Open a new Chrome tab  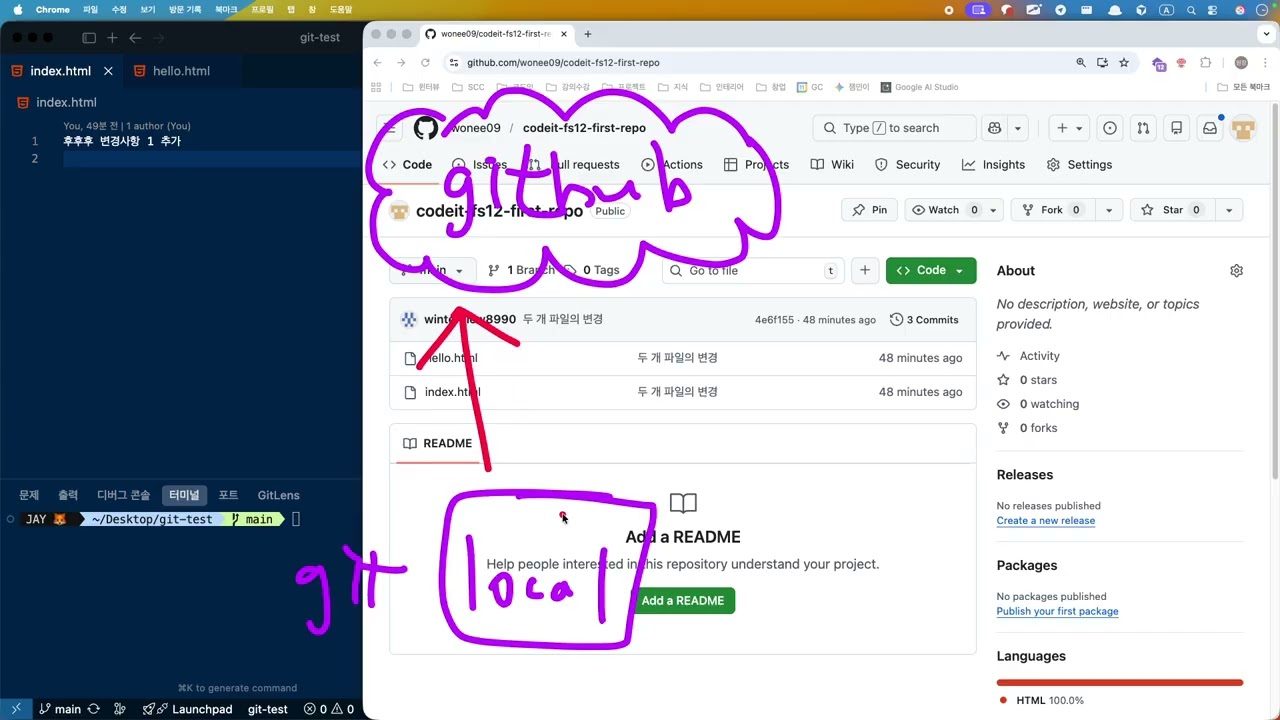(x=588, y=34)
